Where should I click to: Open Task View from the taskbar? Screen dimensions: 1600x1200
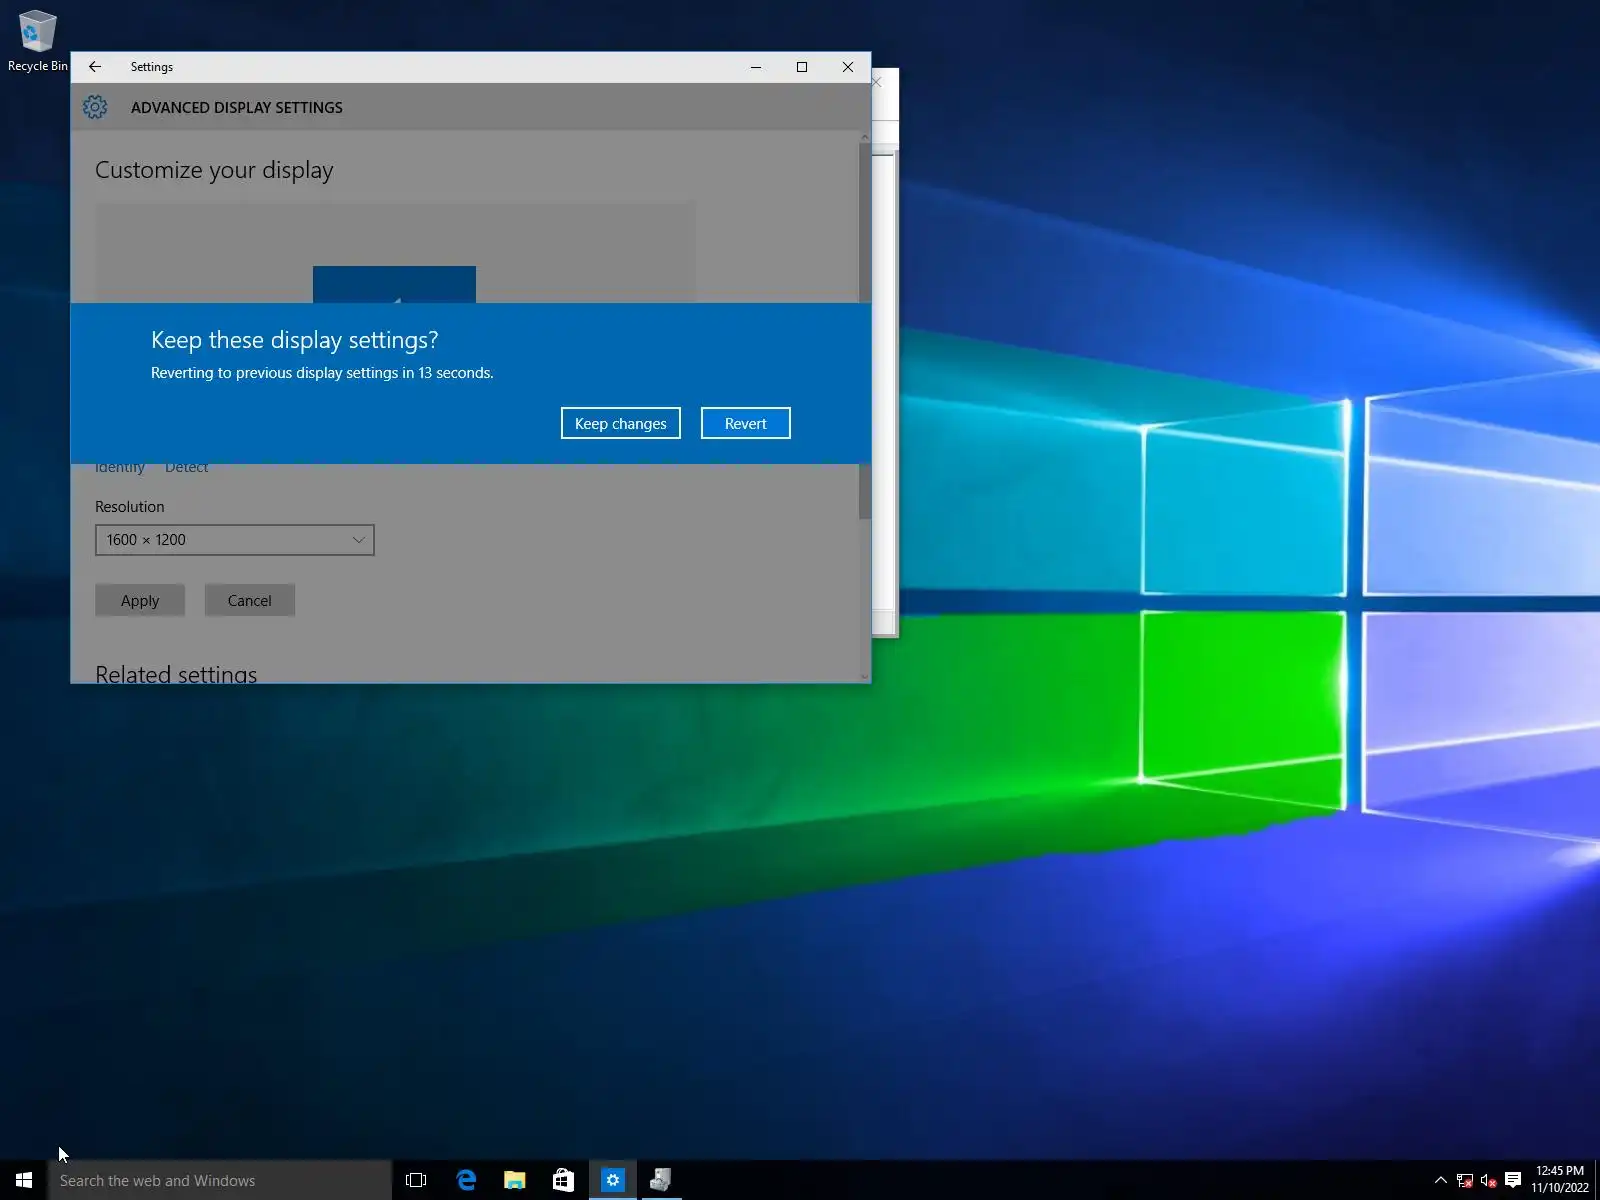[416, 1180]
